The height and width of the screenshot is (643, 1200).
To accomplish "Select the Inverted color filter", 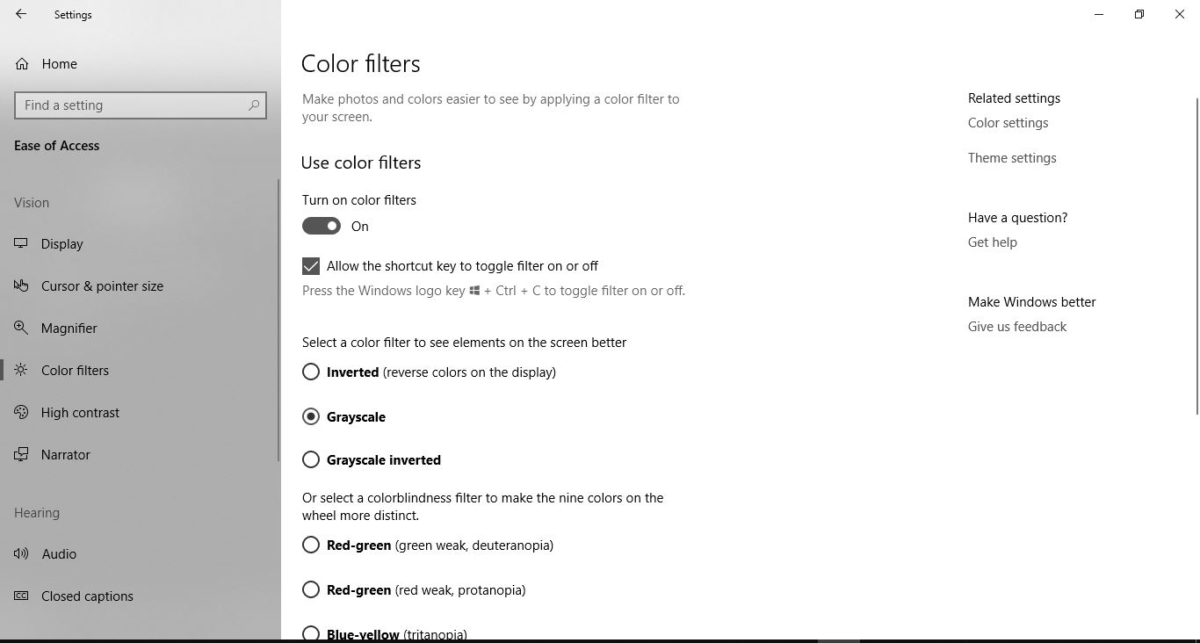I will [311, 371].
